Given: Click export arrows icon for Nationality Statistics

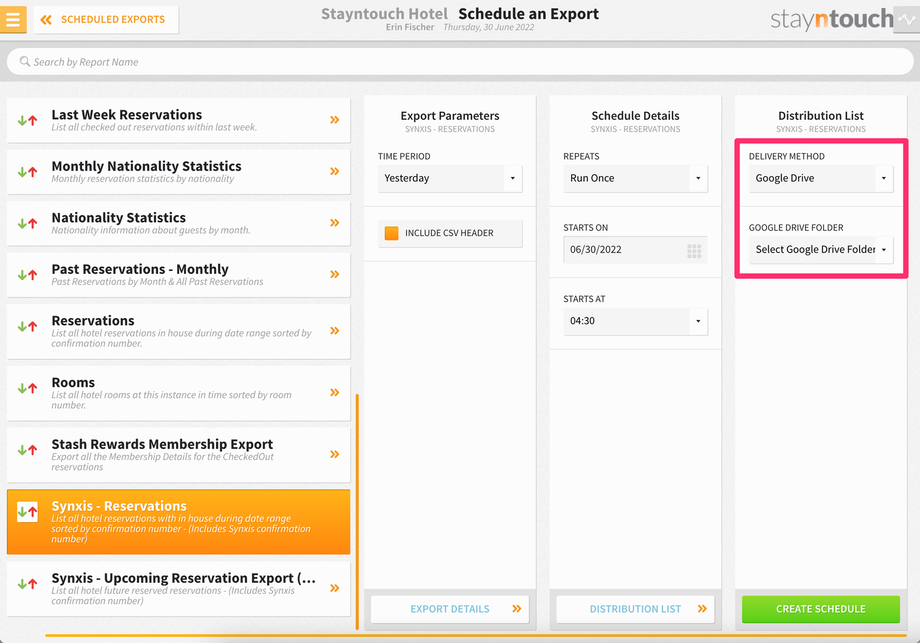Looking at the screenshot, I should coord(27,224).
